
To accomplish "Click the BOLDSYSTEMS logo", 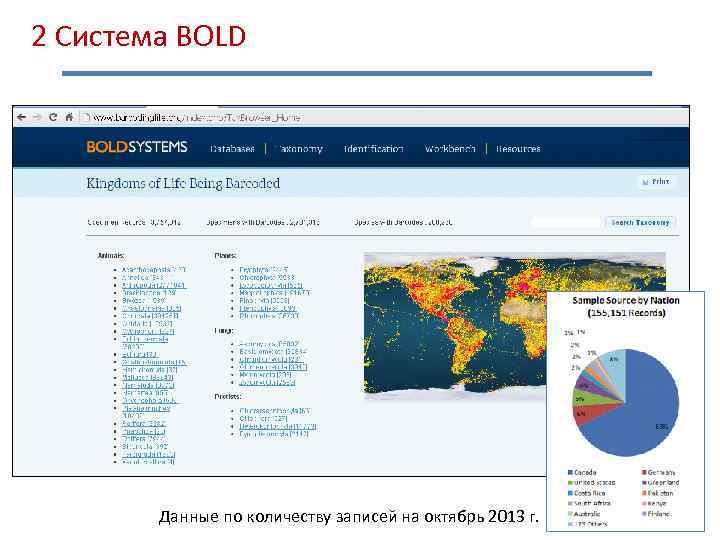I will [137, 147].
